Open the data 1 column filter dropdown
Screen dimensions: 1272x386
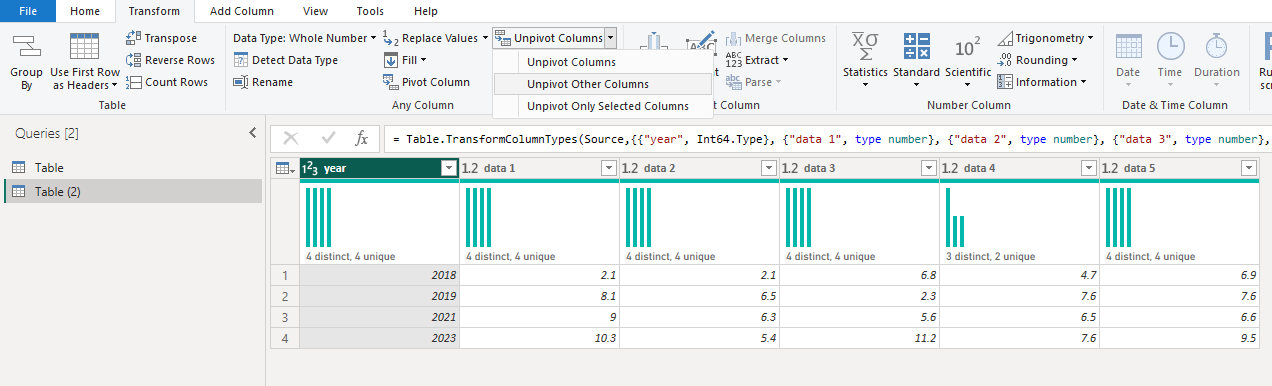tap(608, 169)
